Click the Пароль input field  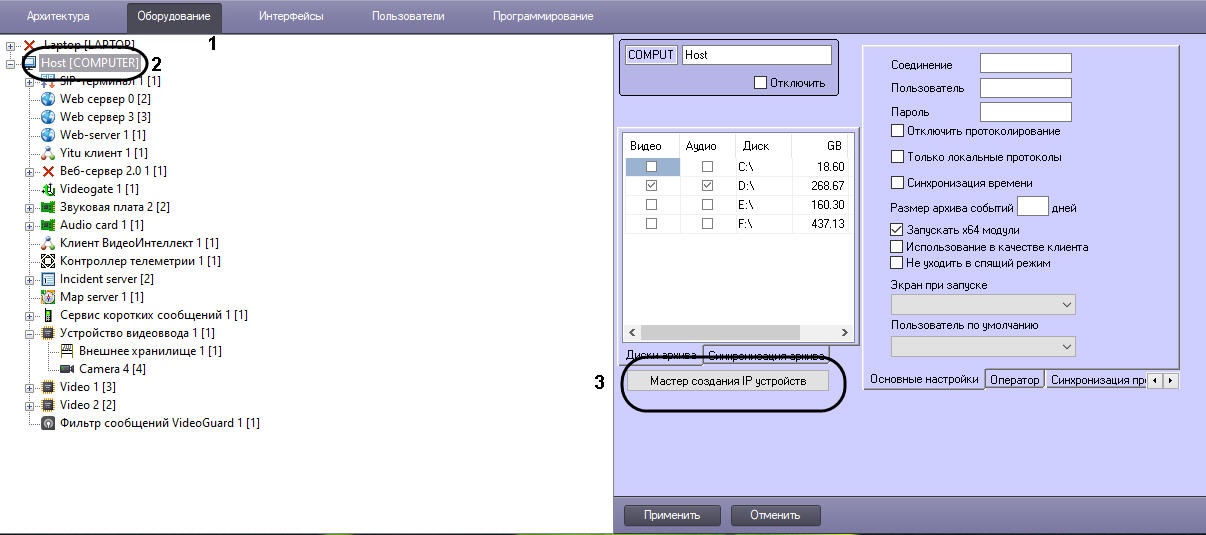point(1025,112)
